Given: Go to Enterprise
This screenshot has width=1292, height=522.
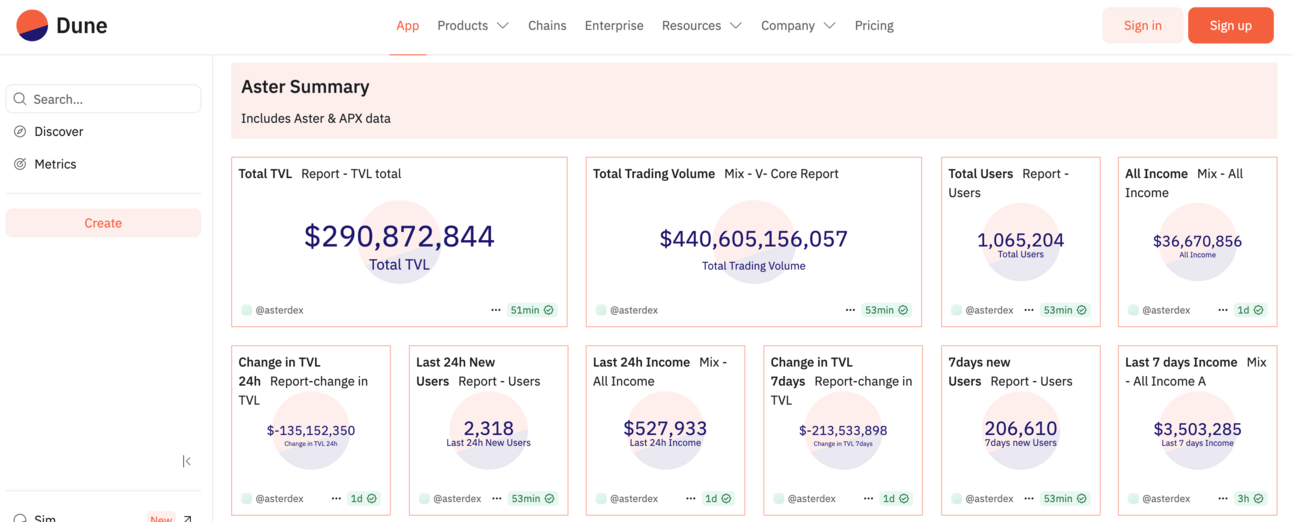Looking at the screenshot, I should (x=614, y=26).
